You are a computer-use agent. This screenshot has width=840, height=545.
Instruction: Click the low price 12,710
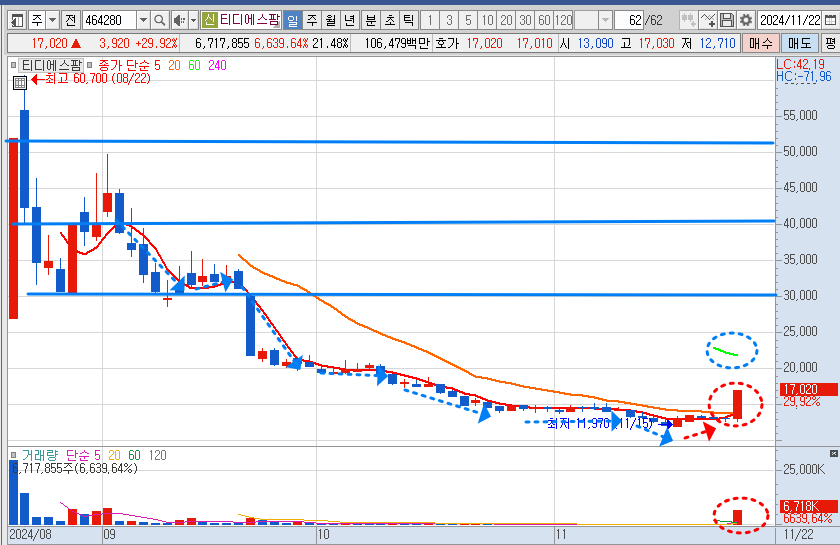pyautogui.click(x=718, y=43)
